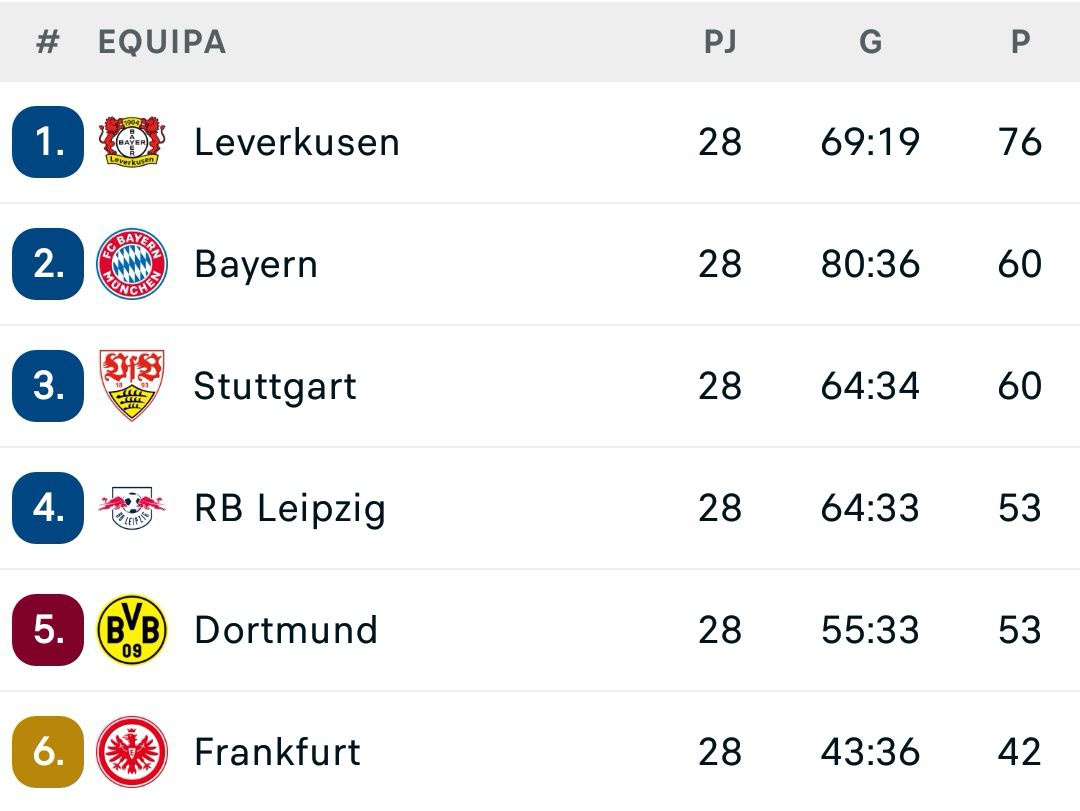
Task: Open Dortmund team details
Action: click(286, 630)
